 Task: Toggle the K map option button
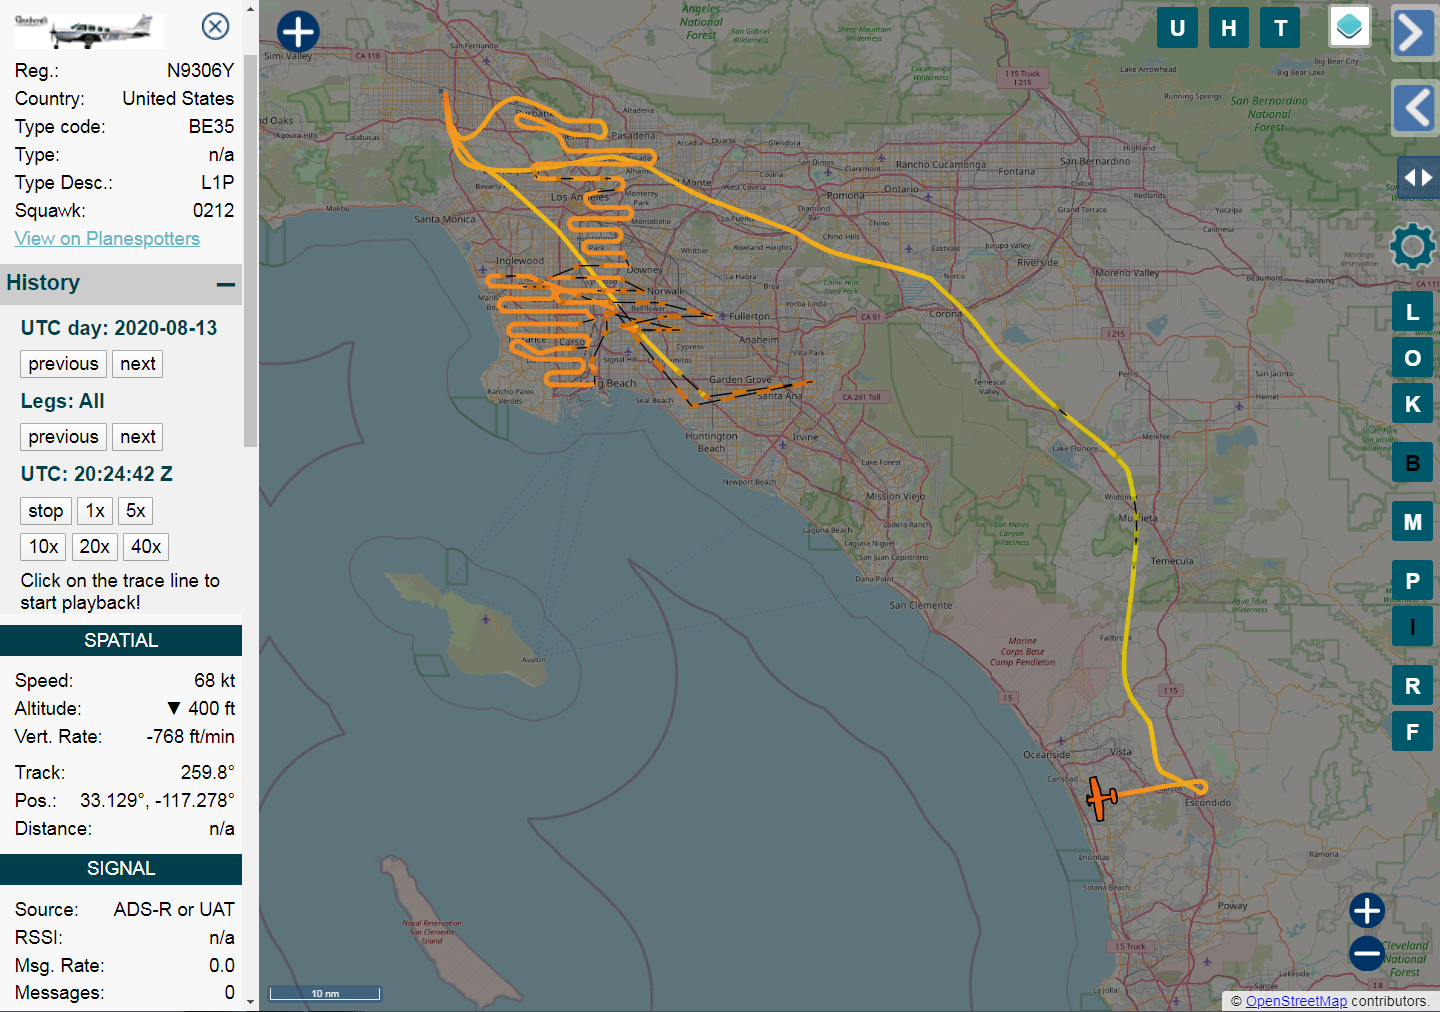pos(1412,404)
